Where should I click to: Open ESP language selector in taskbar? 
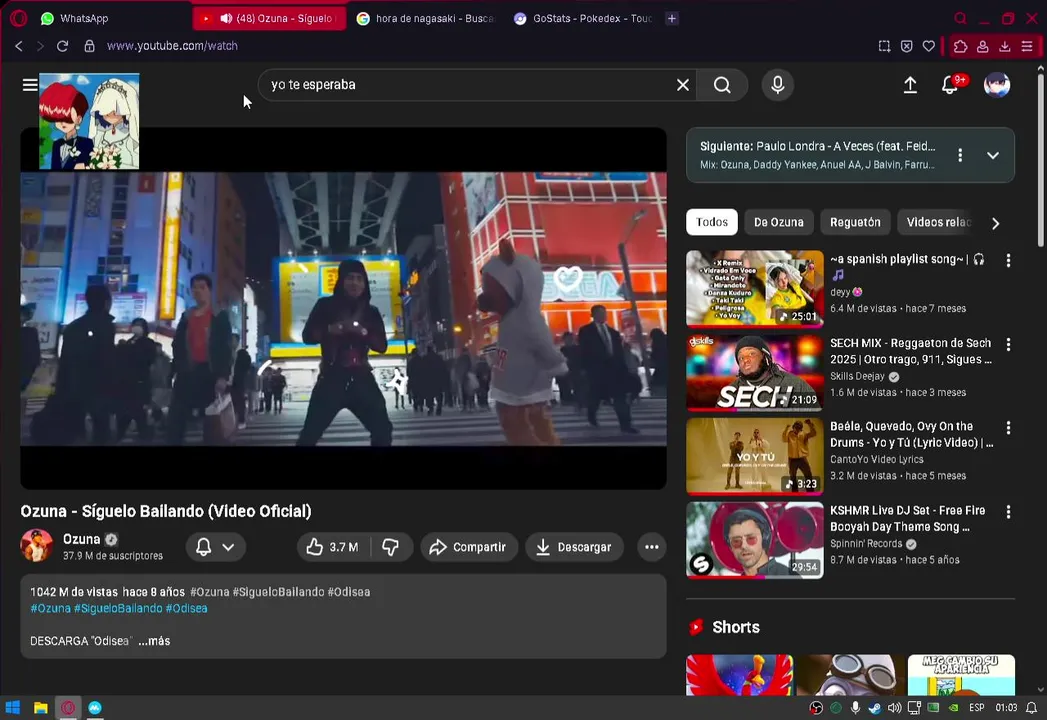976,707
